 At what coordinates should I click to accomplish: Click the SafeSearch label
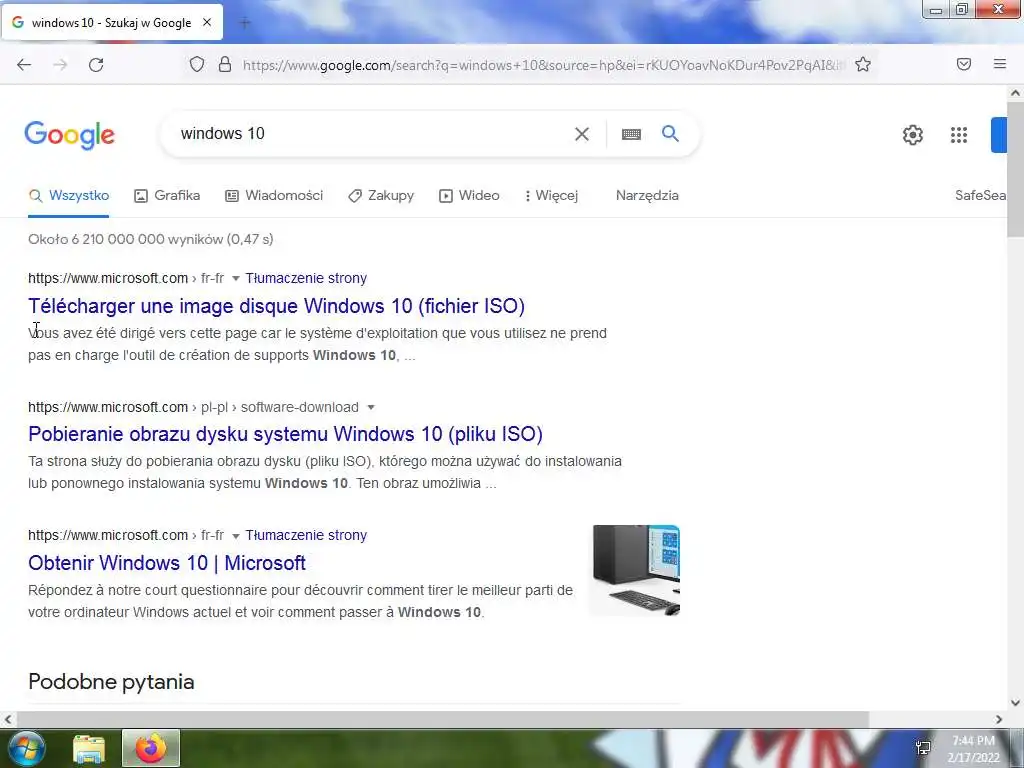click(x=980, y=195)
